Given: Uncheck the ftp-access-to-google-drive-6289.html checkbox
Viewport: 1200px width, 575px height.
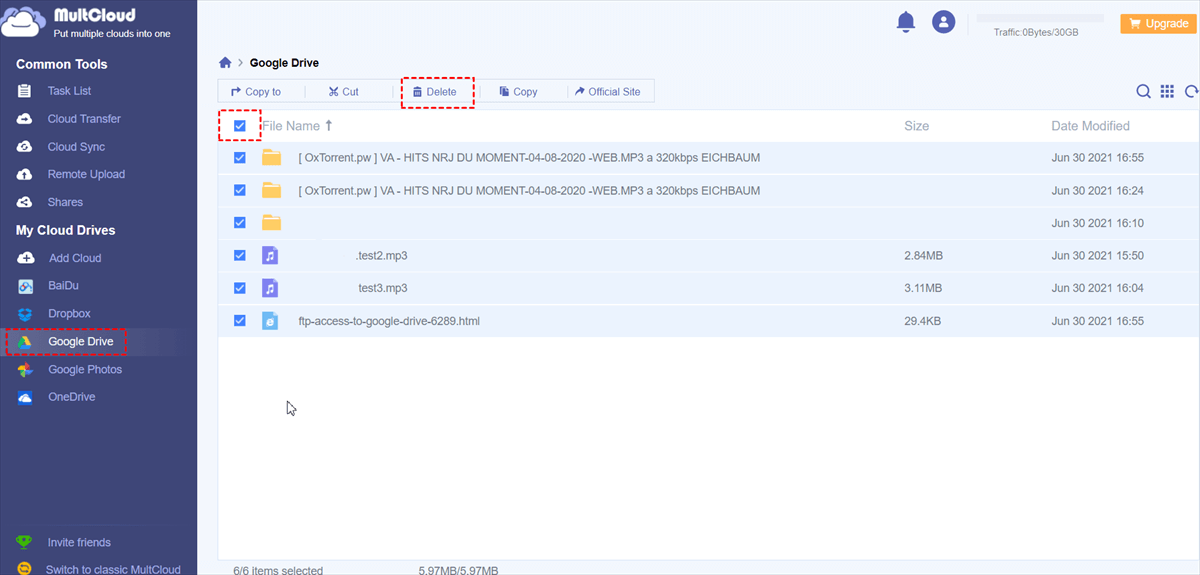Looking at the screenshot, I should [x=240, y=320].
